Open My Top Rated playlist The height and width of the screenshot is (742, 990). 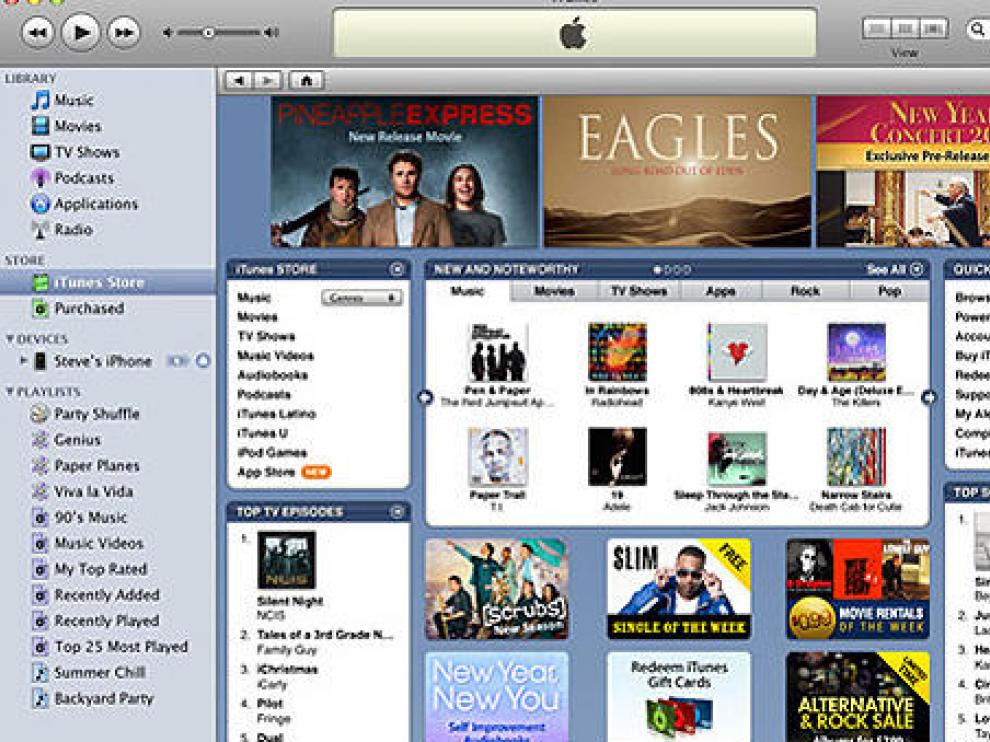(89, 569)
